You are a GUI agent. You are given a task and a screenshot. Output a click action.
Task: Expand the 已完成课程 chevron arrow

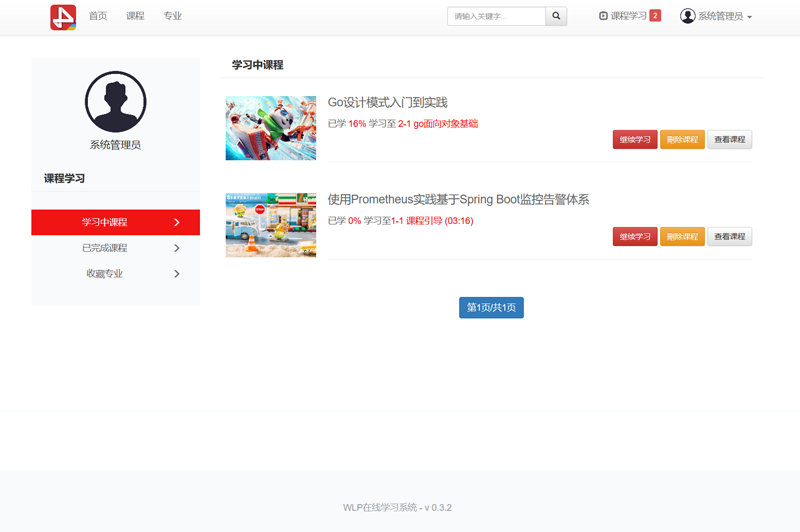tap(177, 248)
